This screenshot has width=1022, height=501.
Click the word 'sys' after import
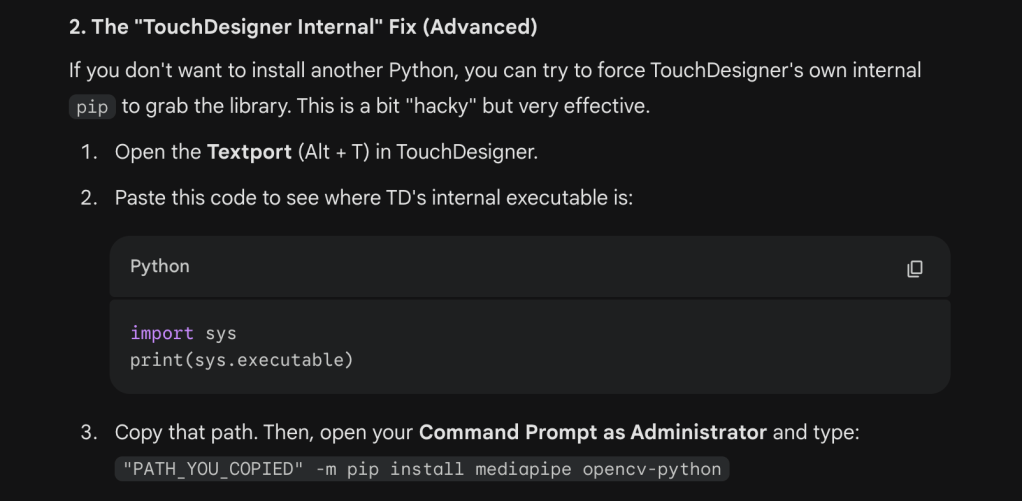click(x=221, y=333)
